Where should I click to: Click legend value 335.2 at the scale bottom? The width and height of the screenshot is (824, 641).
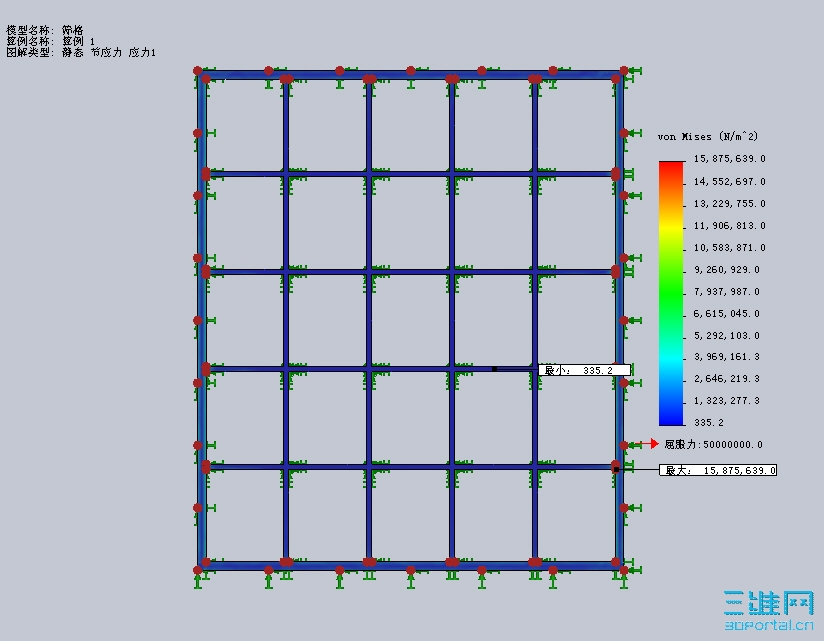point(709,423)
